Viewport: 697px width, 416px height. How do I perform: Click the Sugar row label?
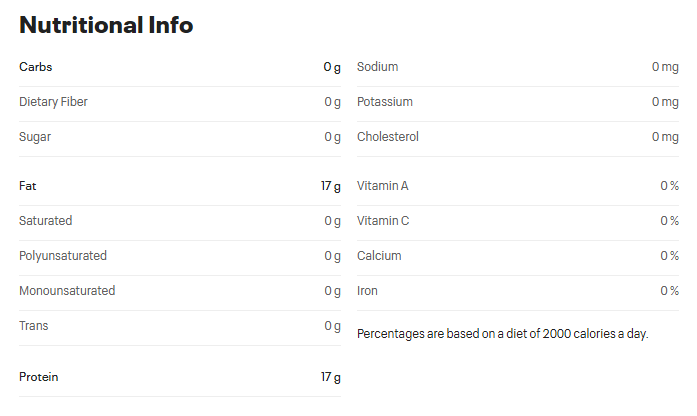(35, 137)
